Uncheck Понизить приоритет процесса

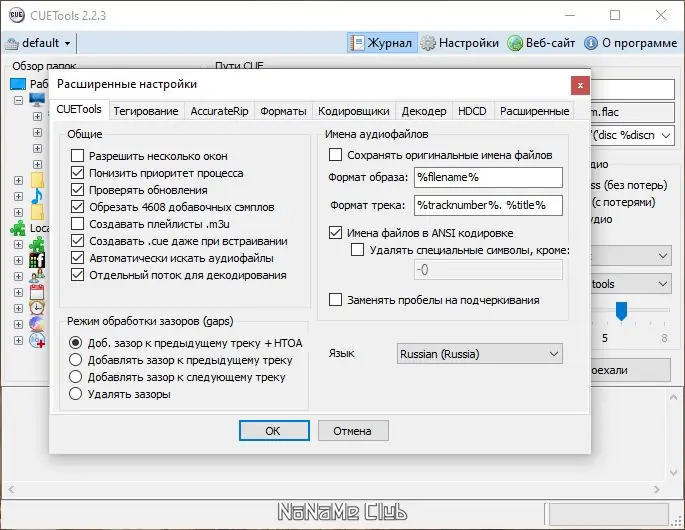[x=77, y=173]
